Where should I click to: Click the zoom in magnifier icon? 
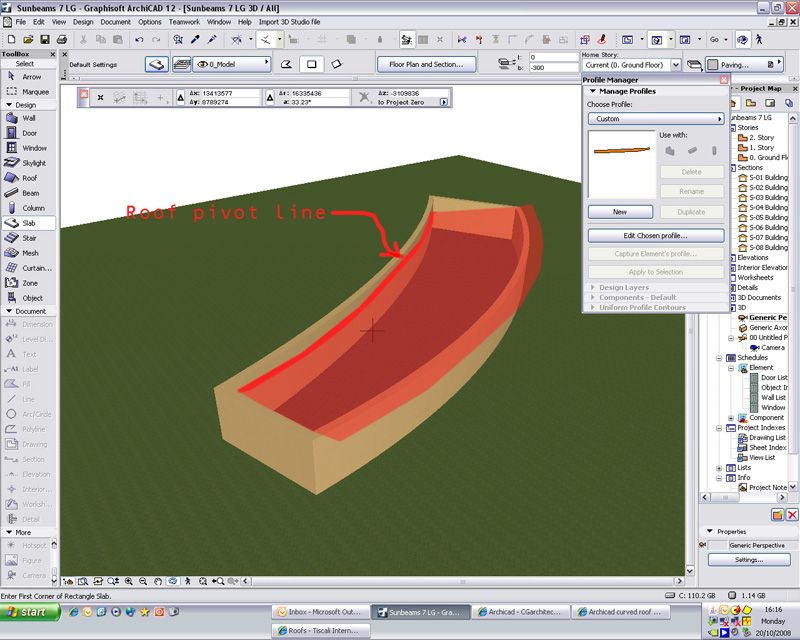point(129,581)
